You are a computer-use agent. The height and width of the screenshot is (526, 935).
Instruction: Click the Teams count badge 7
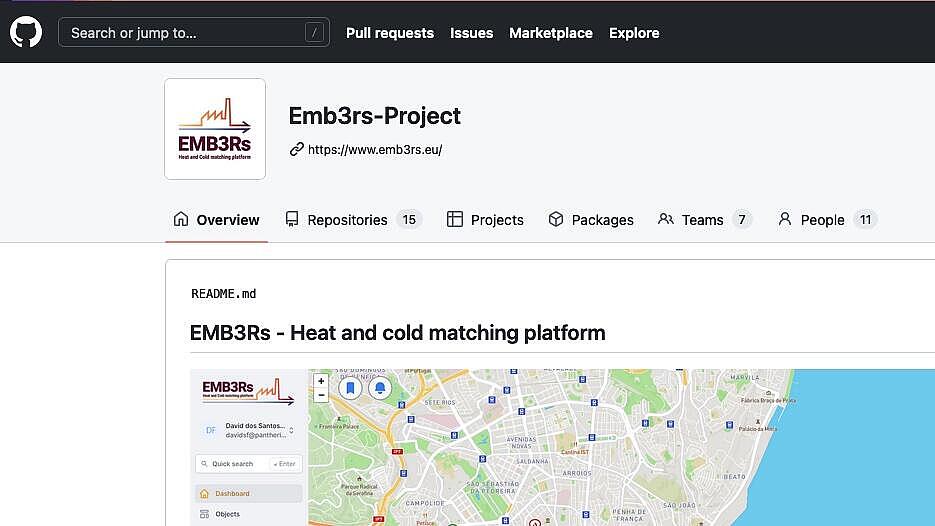pyautogui.click(x=742, y=220)
